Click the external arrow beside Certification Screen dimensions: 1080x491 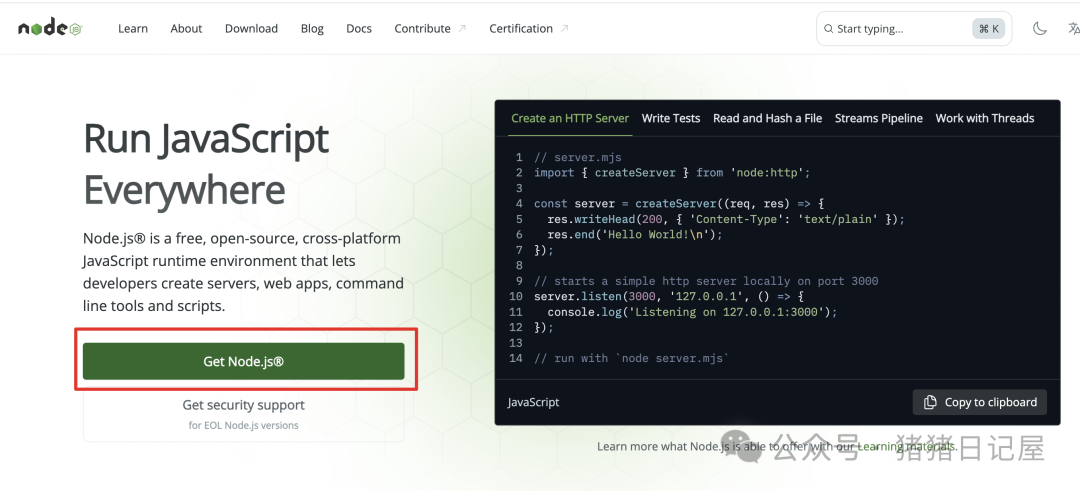[565, 28]
